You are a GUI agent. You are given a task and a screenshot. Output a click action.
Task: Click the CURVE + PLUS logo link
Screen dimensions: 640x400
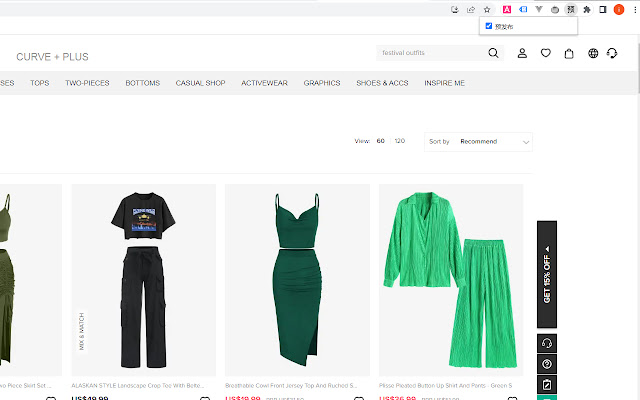[52, 57]
